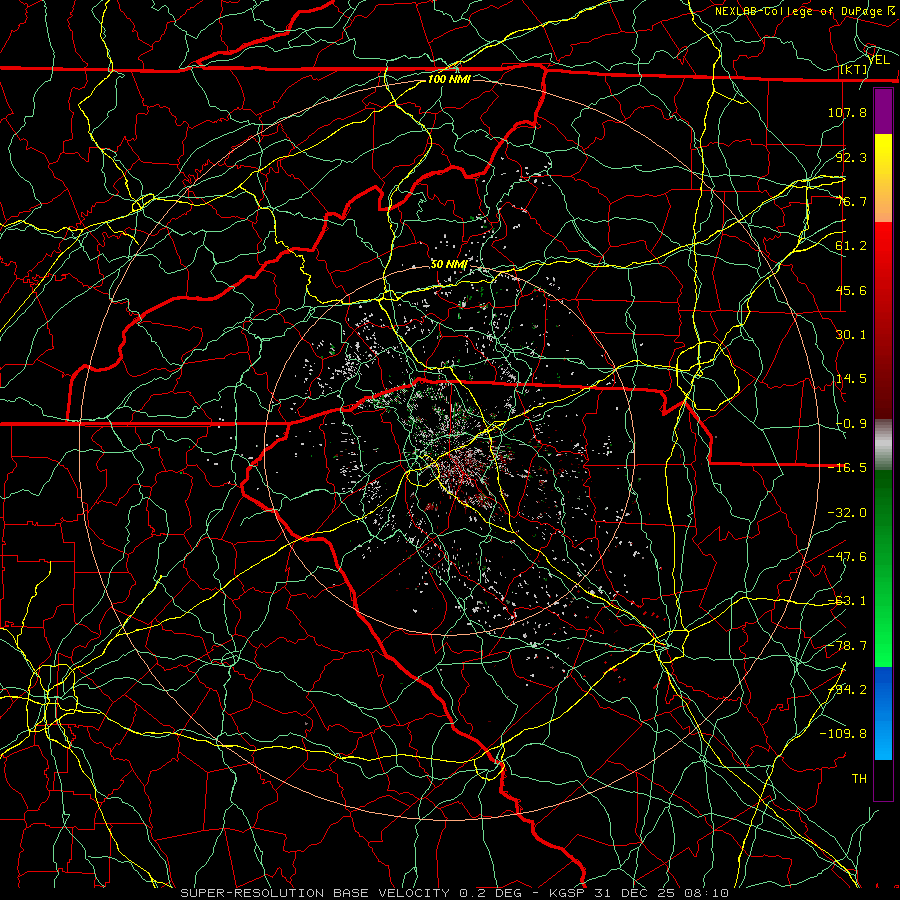Click the 107.8 scale value

(x=847, y=112)
